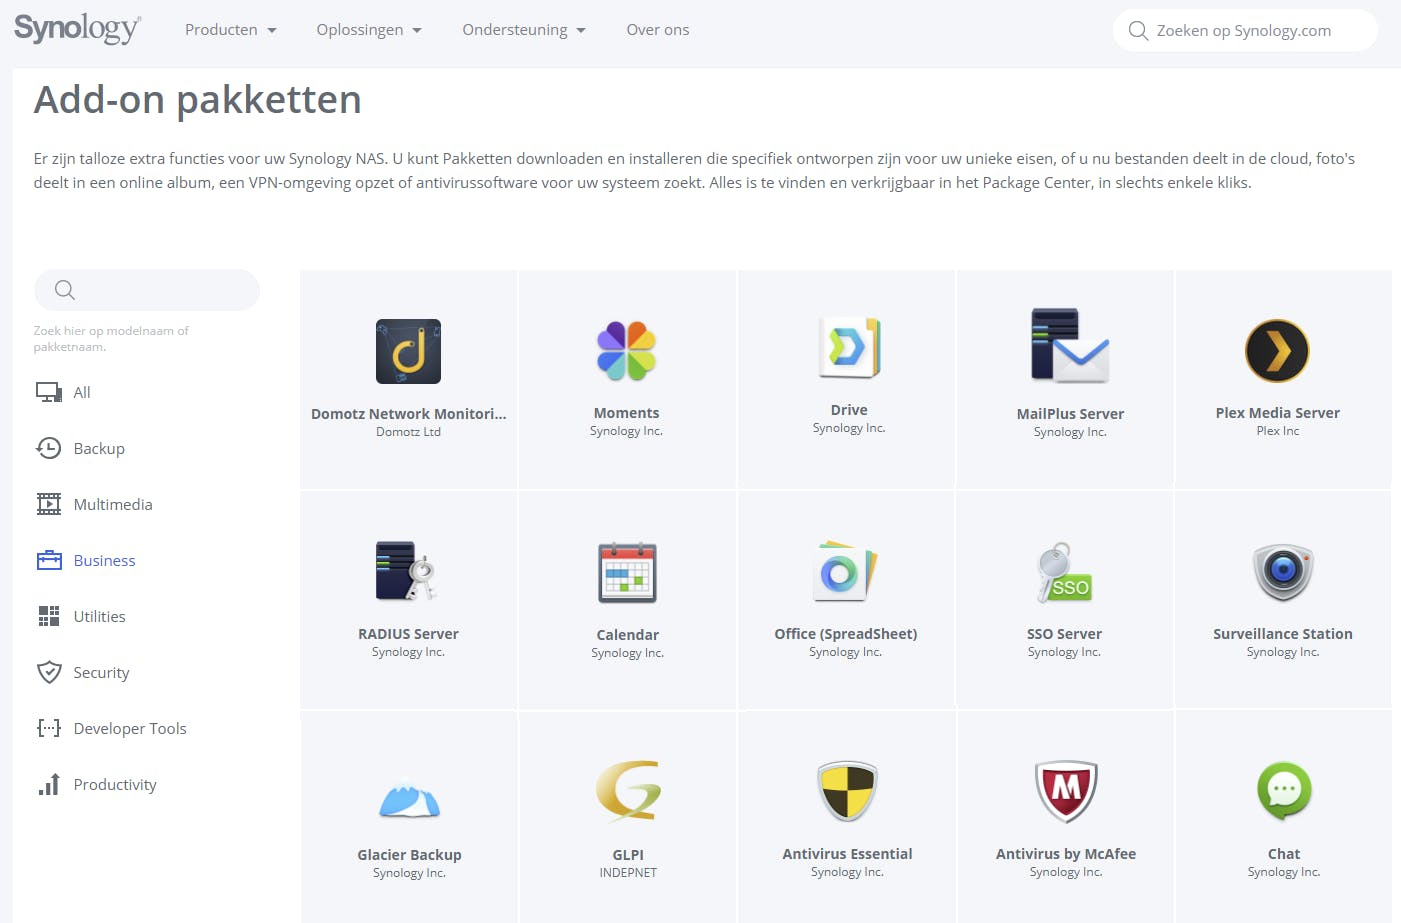This screenshot has height=923, width=1401.
Task: Open the GLPI package icon
Action: pyautogui.click(x=628, y=790)
